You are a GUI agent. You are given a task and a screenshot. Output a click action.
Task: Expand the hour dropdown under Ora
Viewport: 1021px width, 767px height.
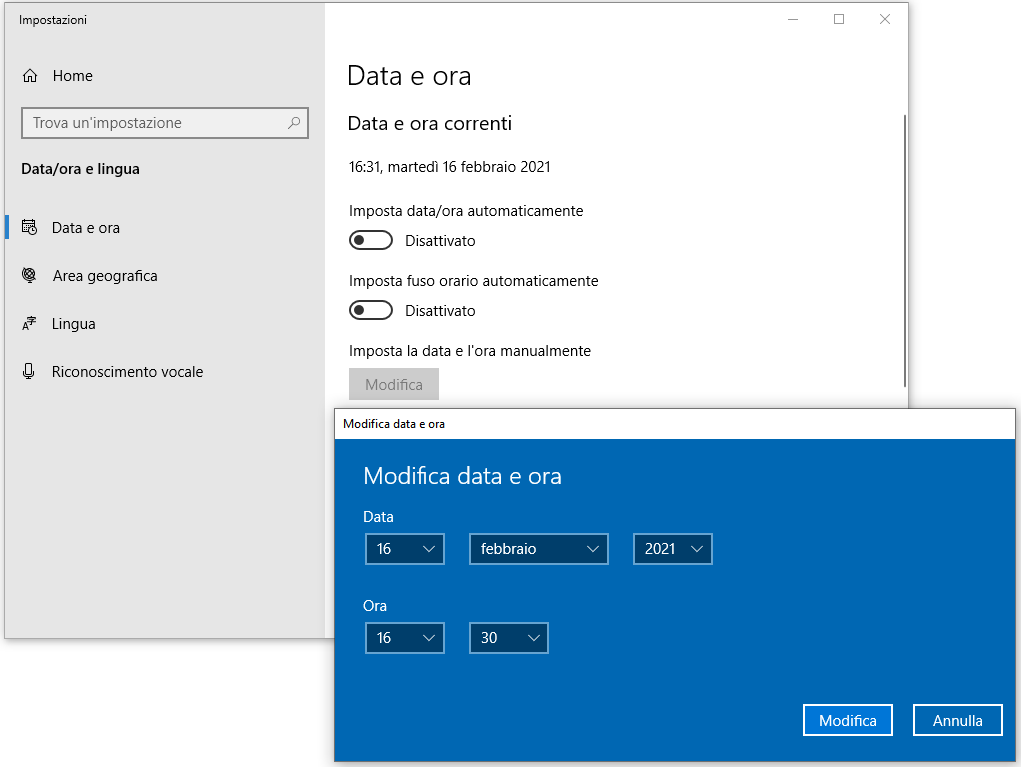point(405,638)
